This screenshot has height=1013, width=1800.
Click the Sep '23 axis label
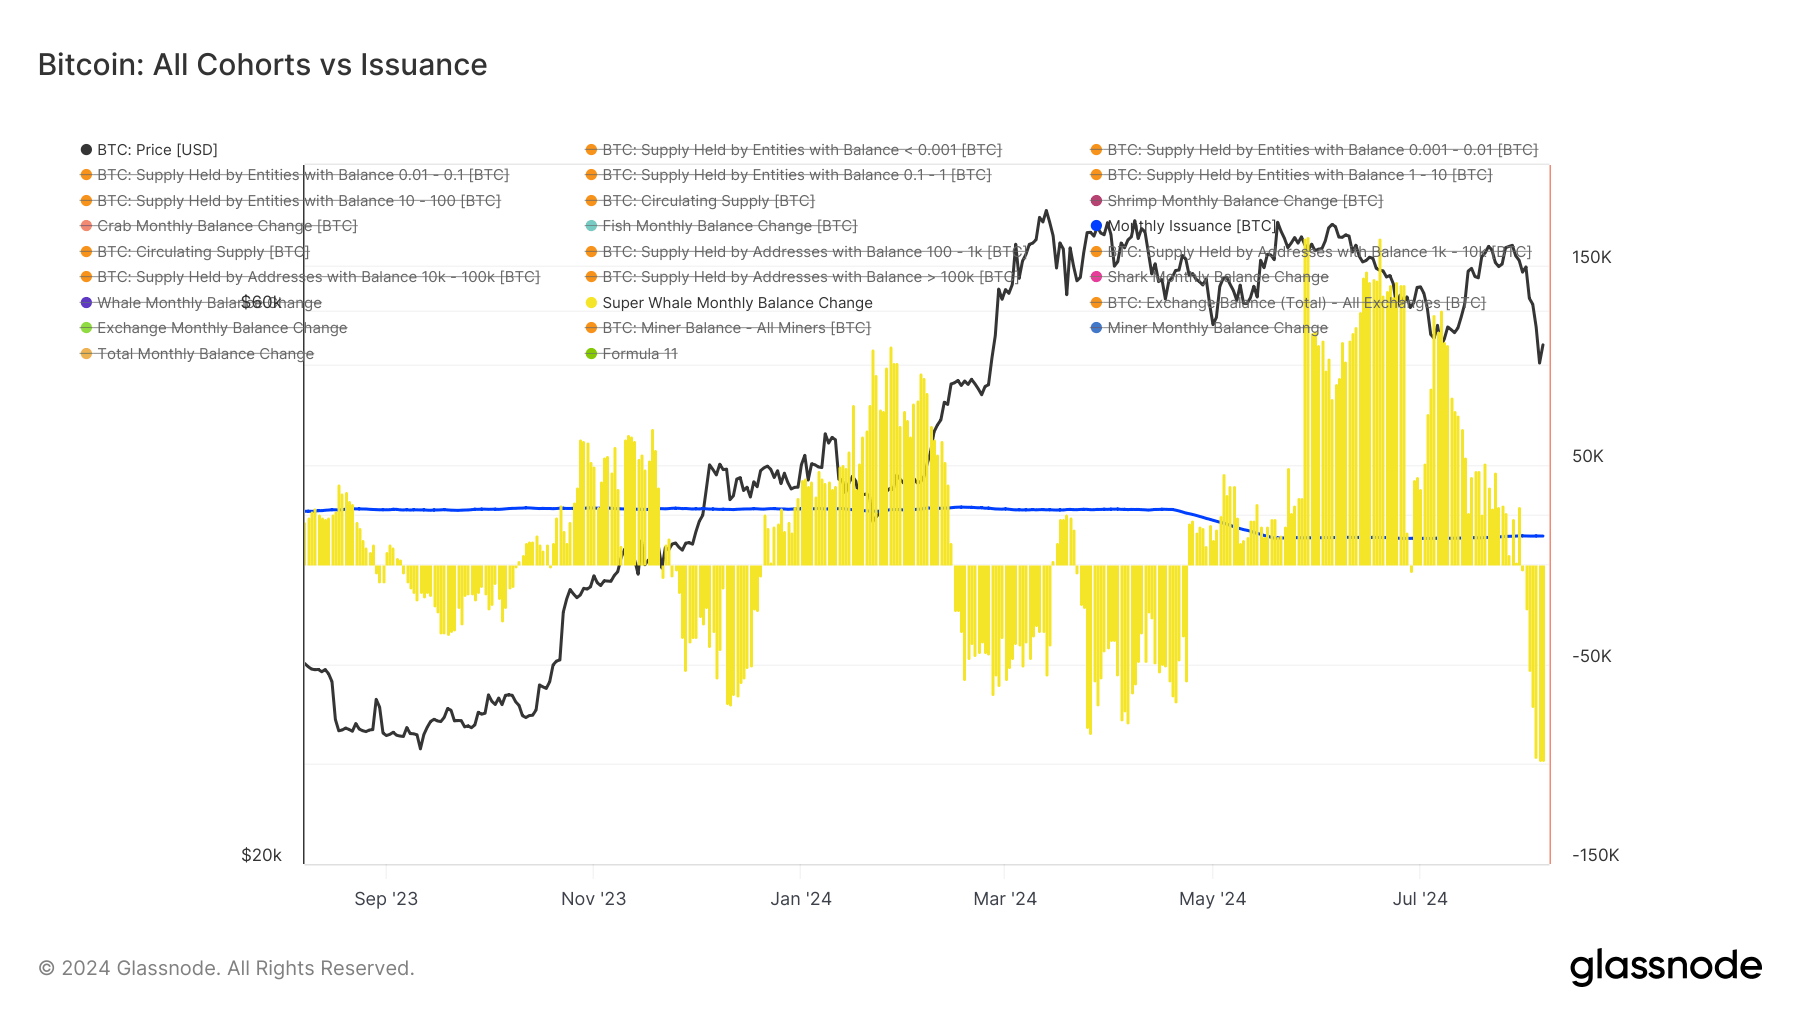tap(386, 899)
